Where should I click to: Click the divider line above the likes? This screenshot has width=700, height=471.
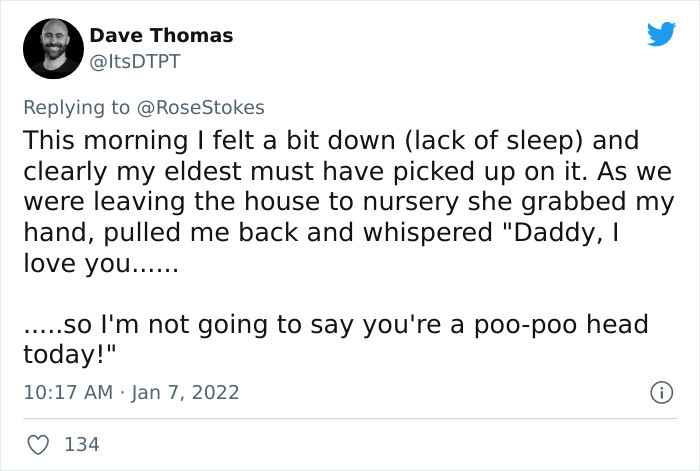click(x=349, y=418)
